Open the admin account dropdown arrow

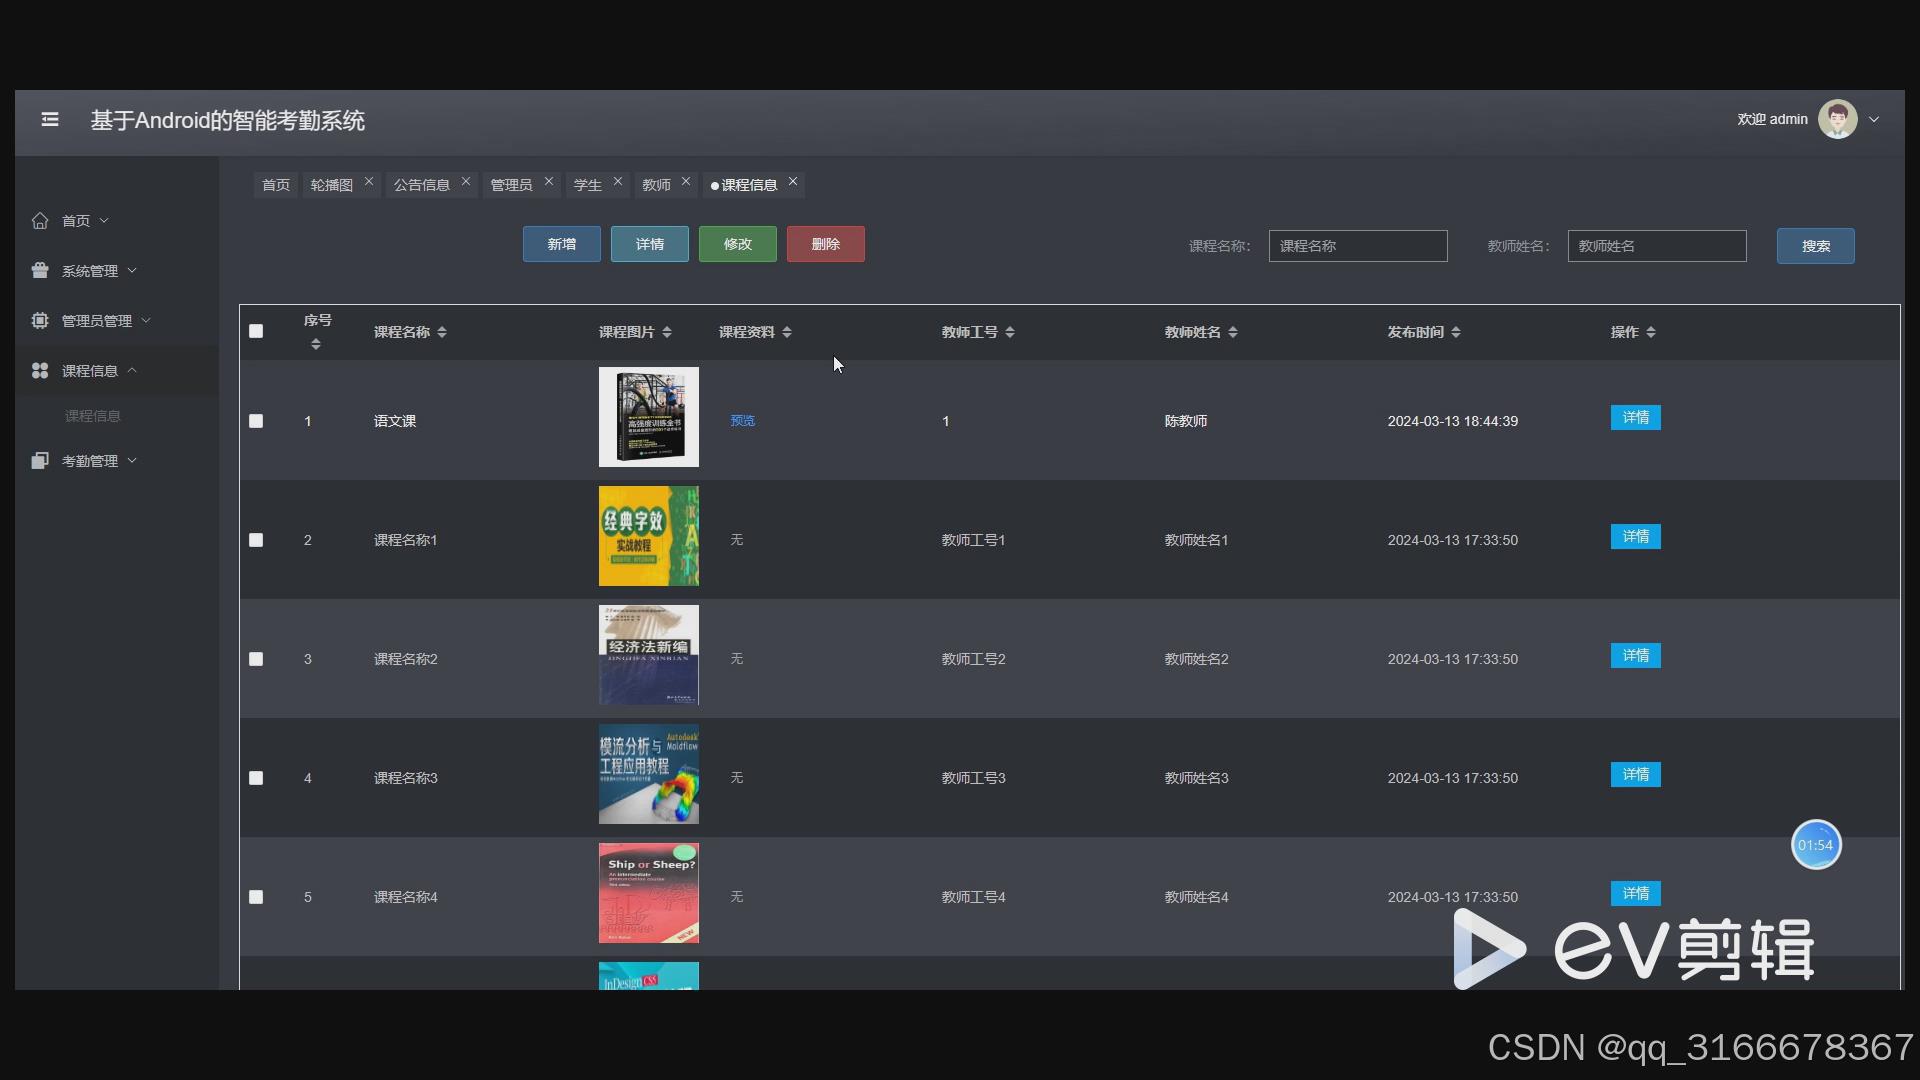click(1874, 120)
